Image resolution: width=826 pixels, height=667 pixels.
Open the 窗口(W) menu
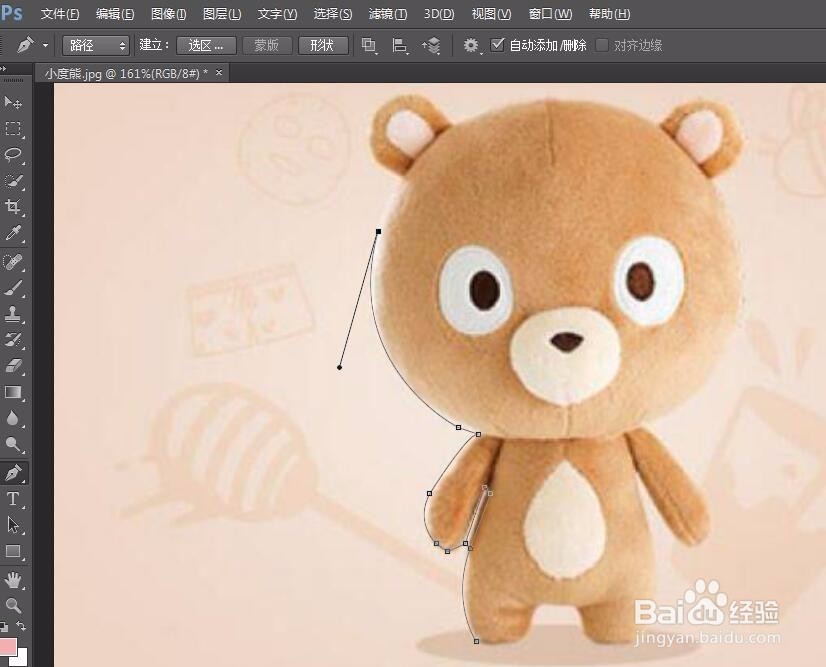pos(550,14)
